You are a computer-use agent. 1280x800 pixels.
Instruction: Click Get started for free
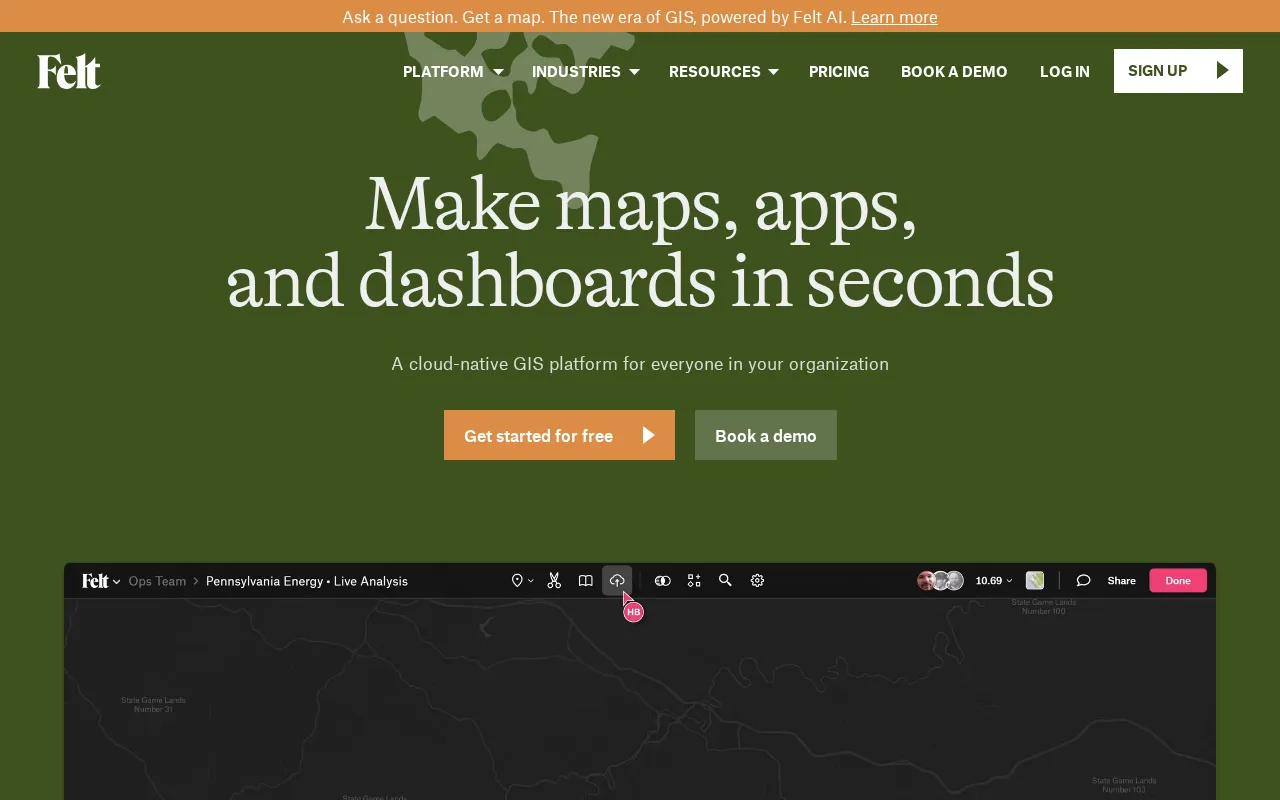click(559, 435)
